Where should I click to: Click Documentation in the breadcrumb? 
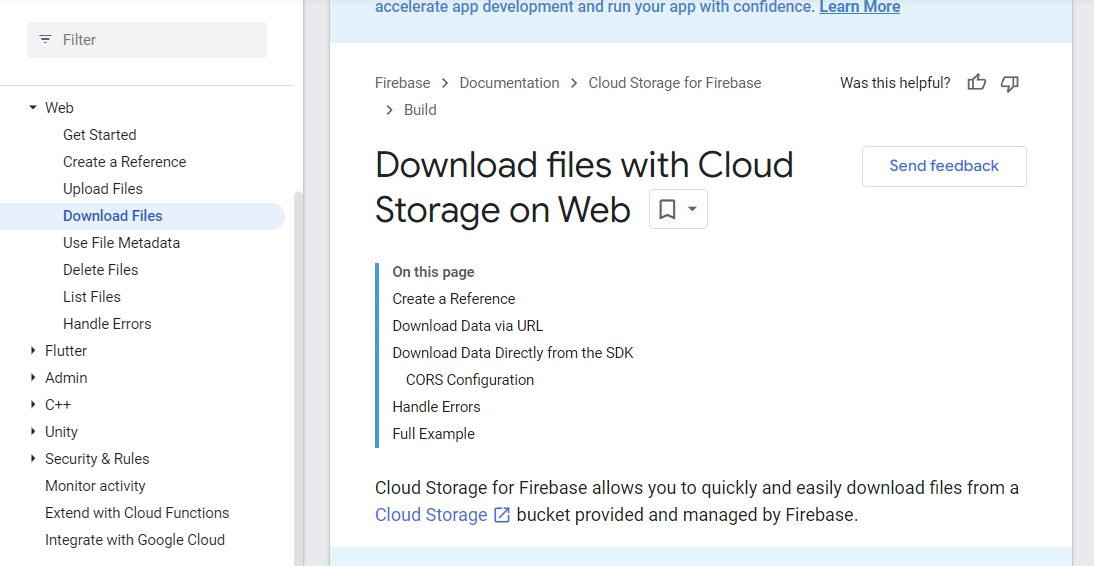coord(509,83)
